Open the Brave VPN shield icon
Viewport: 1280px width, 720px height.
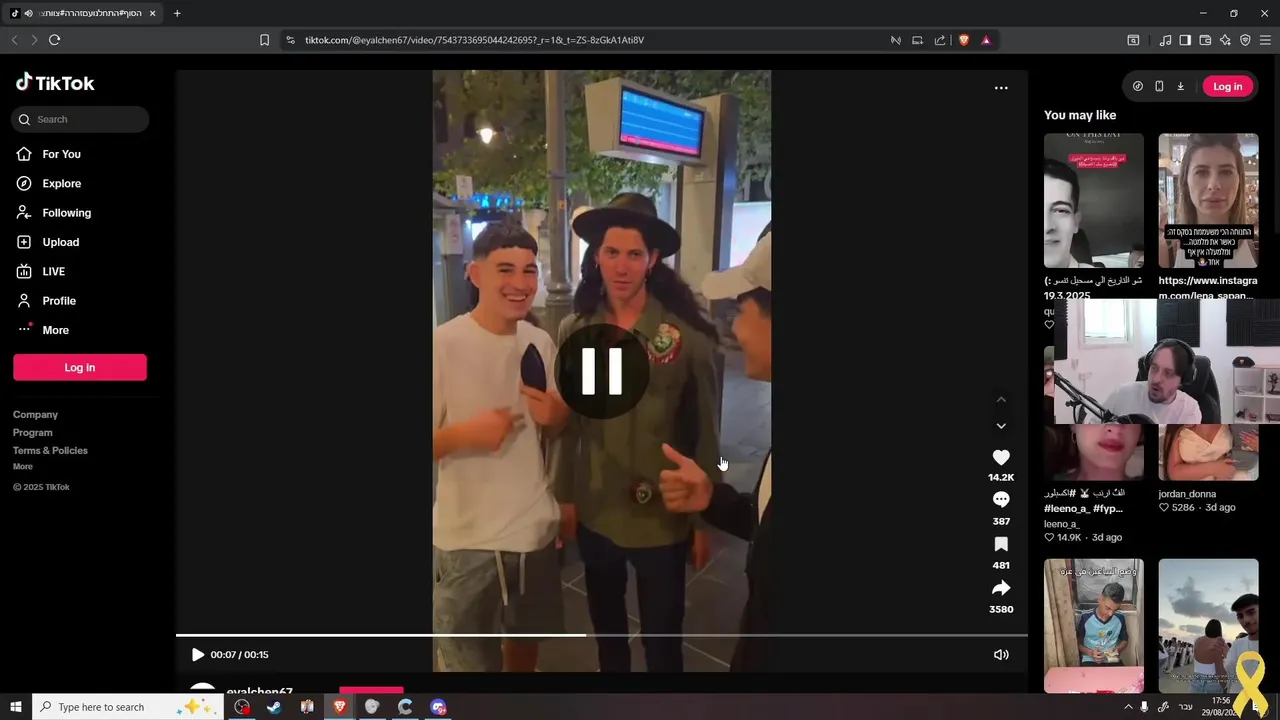[x=1245, y=40]
